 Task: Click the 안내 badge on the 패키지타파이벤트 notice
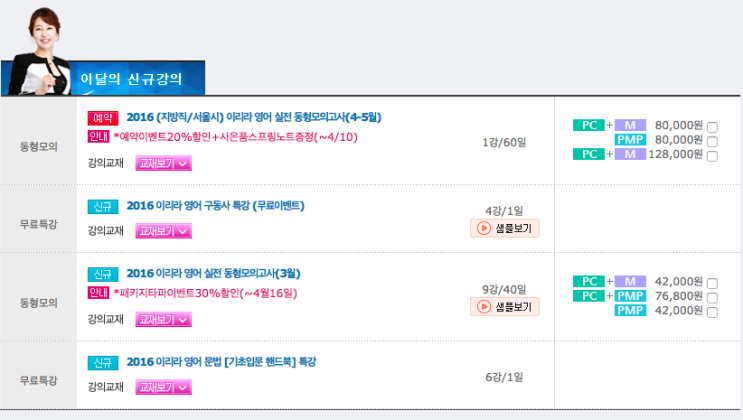tap(99, 294)
